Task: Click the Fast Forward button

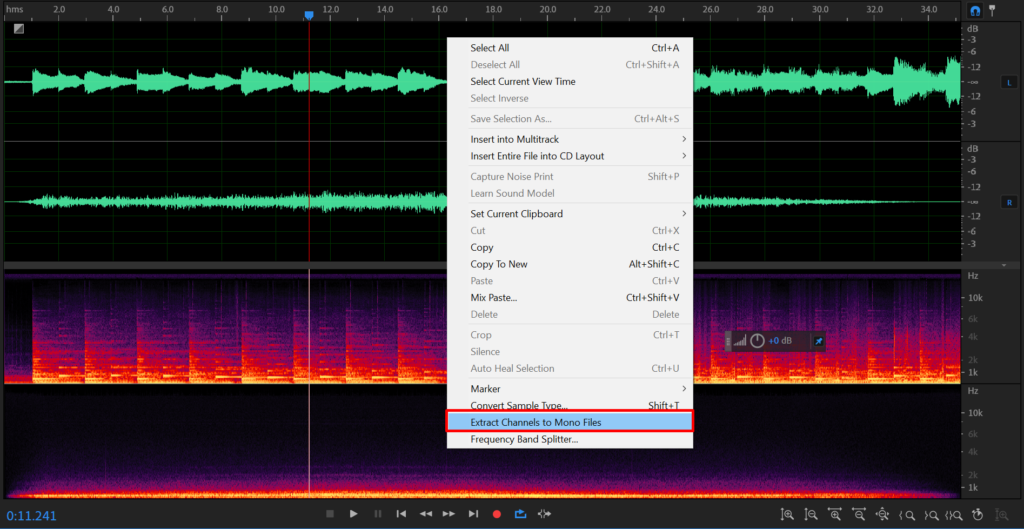Action: 449,514
